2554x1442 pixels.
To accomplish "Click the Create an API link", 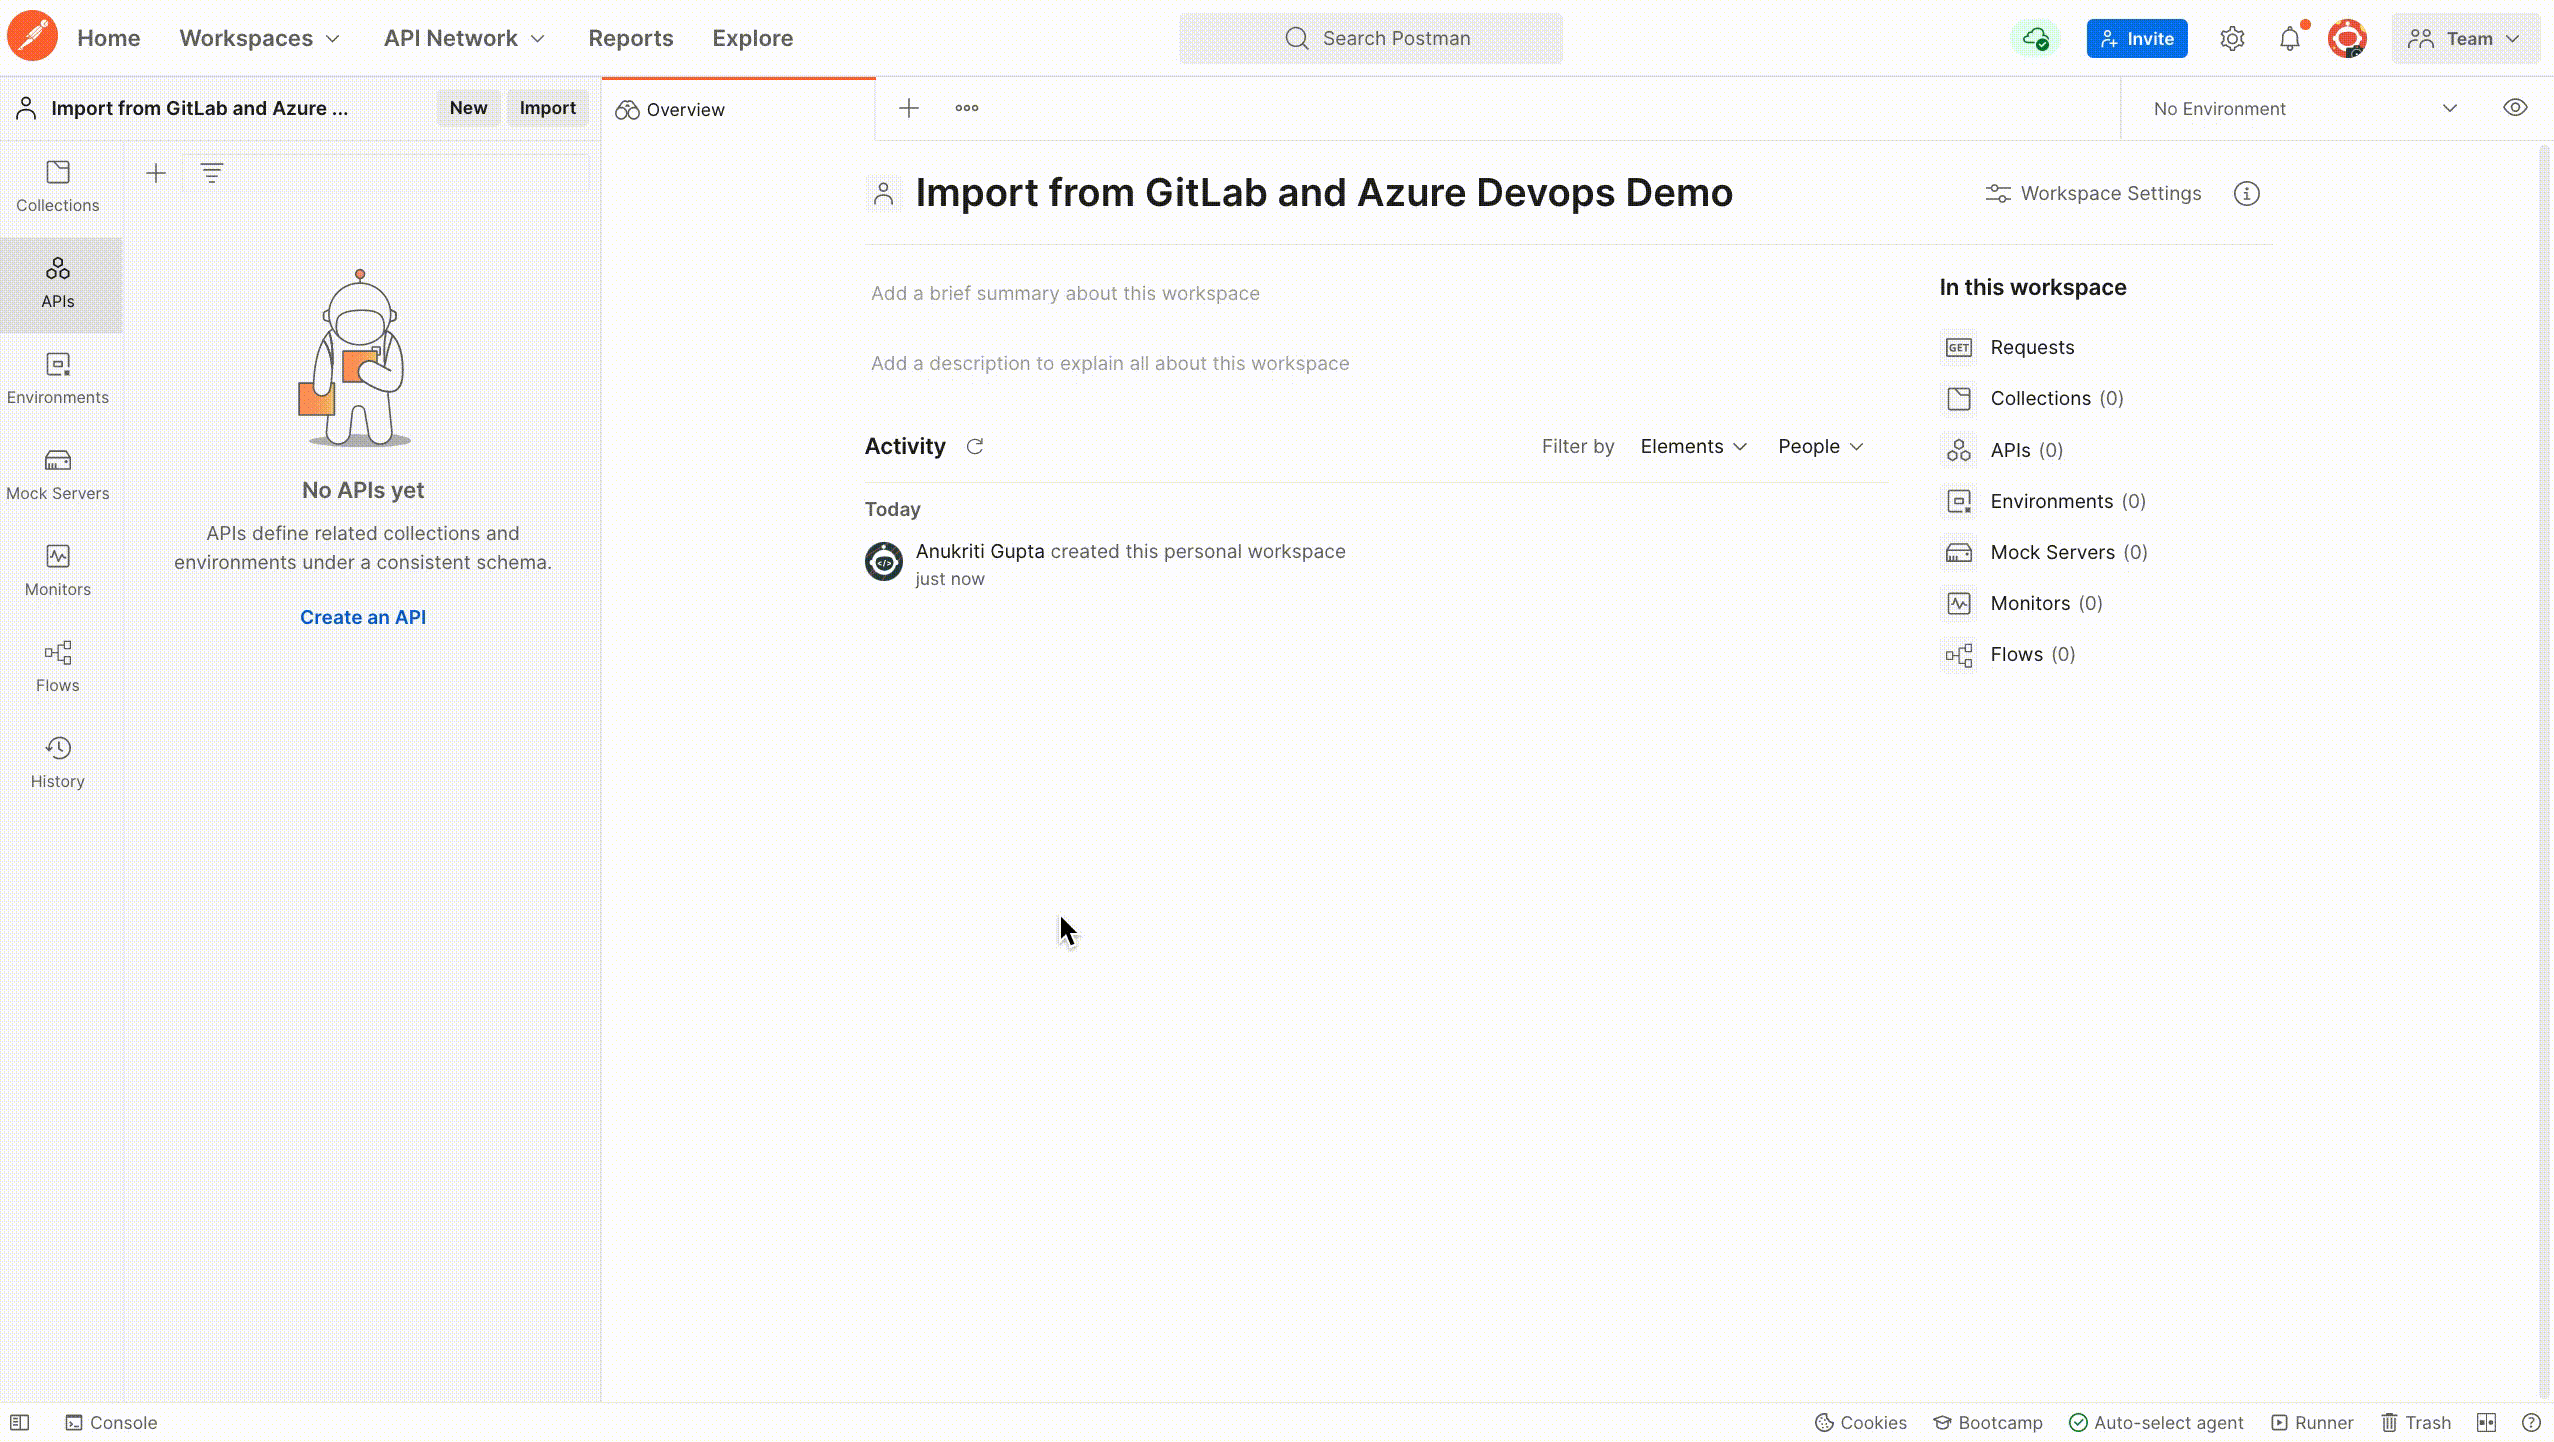I will [362, 617].
